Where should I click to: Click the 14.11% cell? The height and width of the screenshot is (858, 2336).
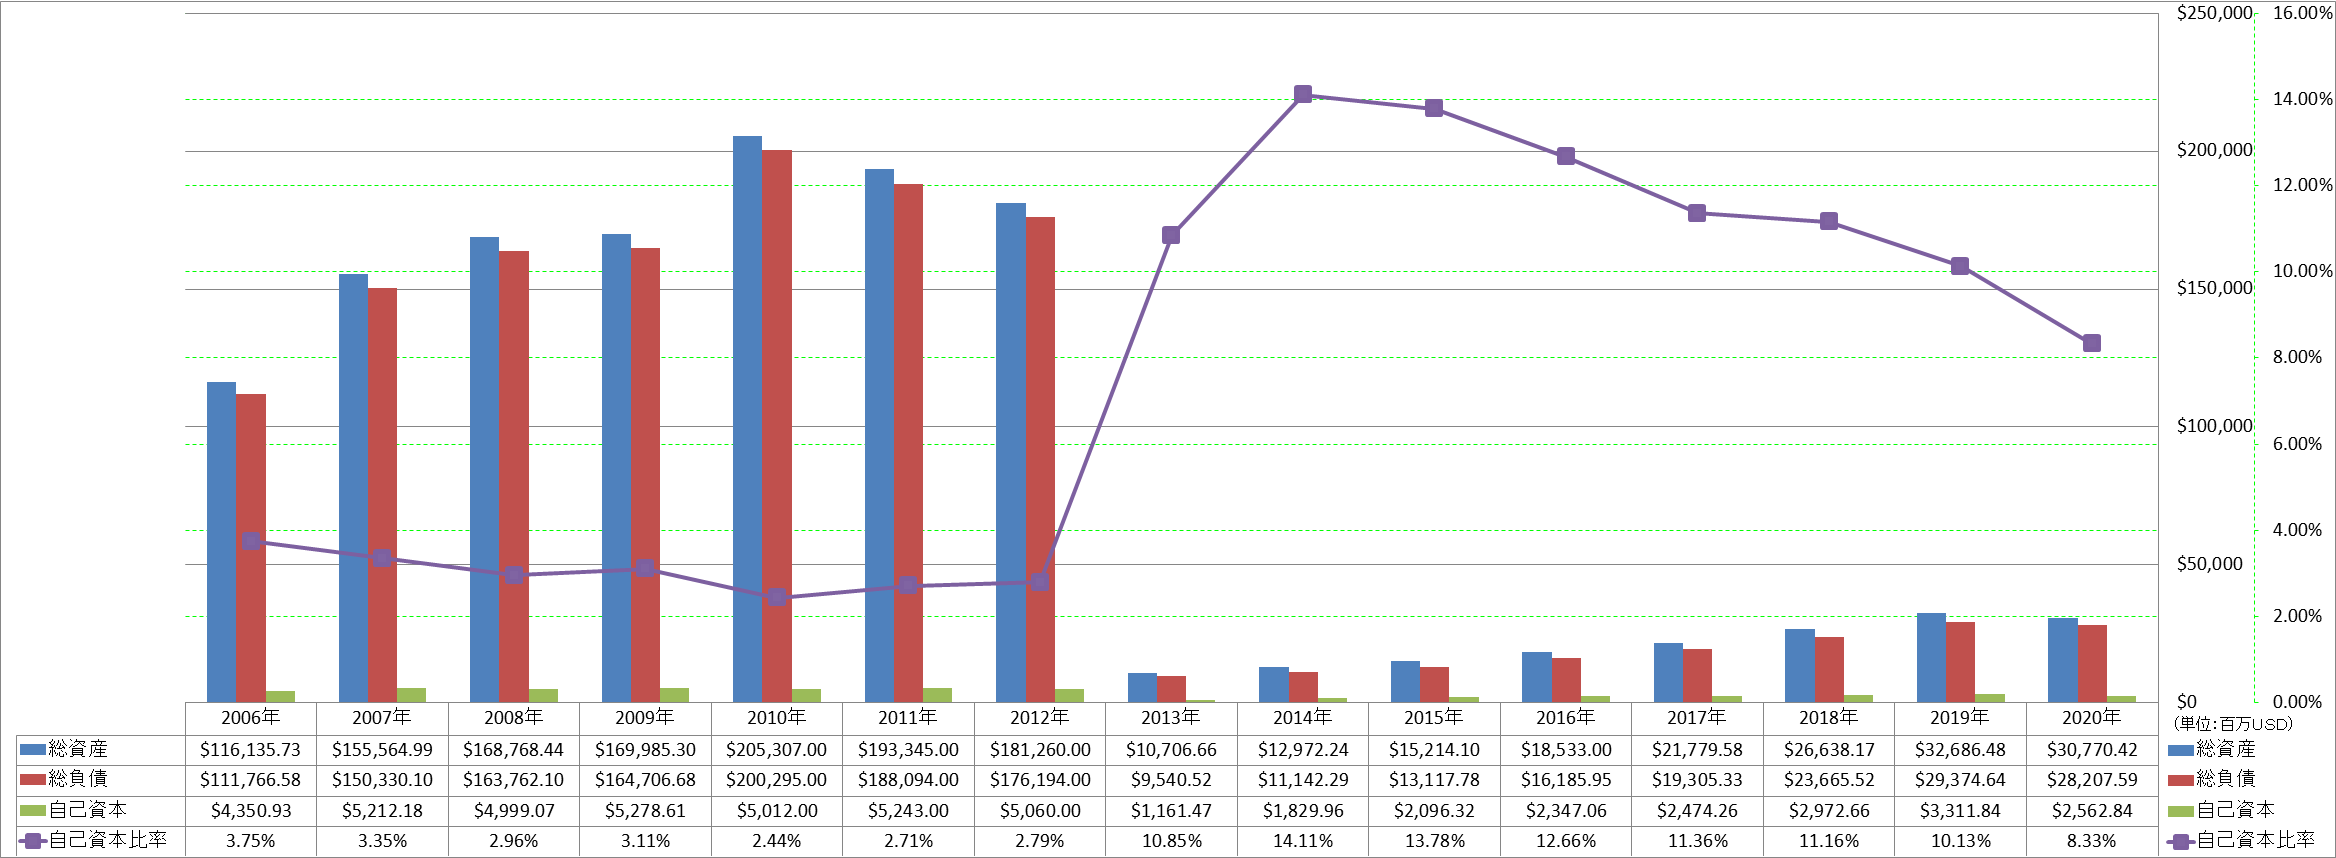1303,841
